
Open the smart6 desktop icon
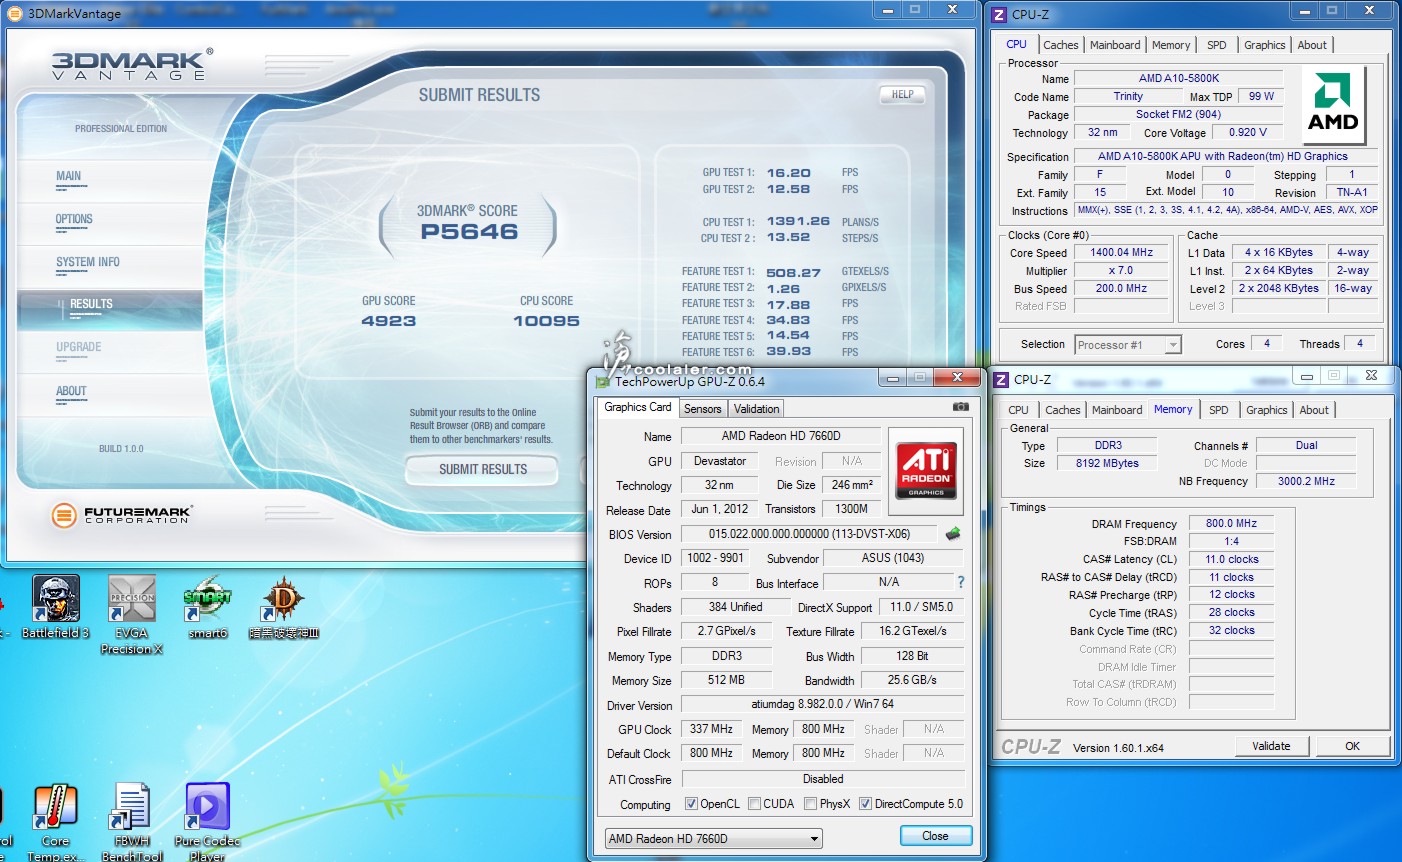207,606
